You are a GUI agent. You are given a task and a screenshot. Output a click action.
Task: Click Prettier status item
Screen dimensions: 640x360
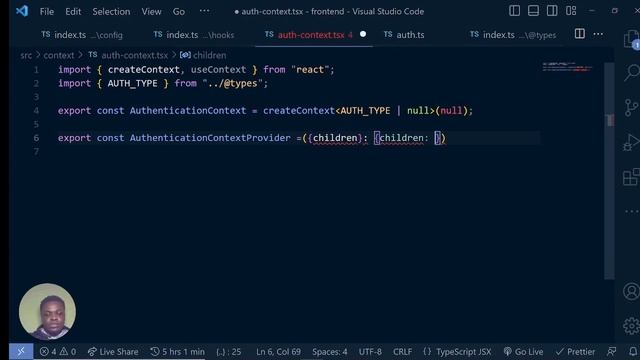click(x=576, y=352)
